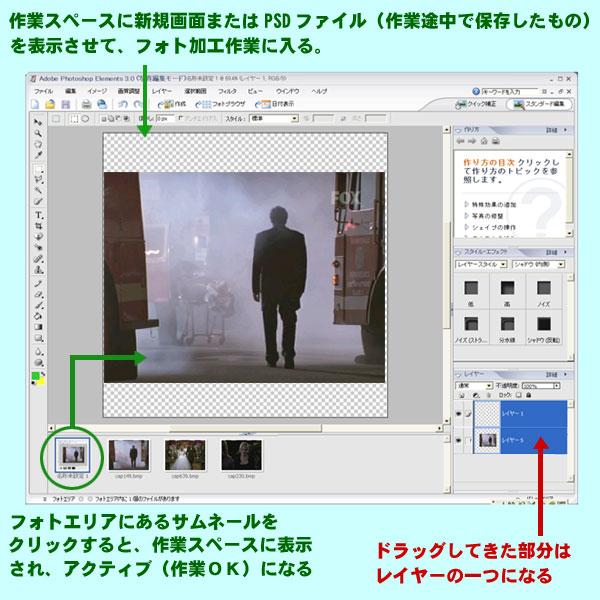
Task: Click the フォトブラウザ button
Action: (220, 104)
